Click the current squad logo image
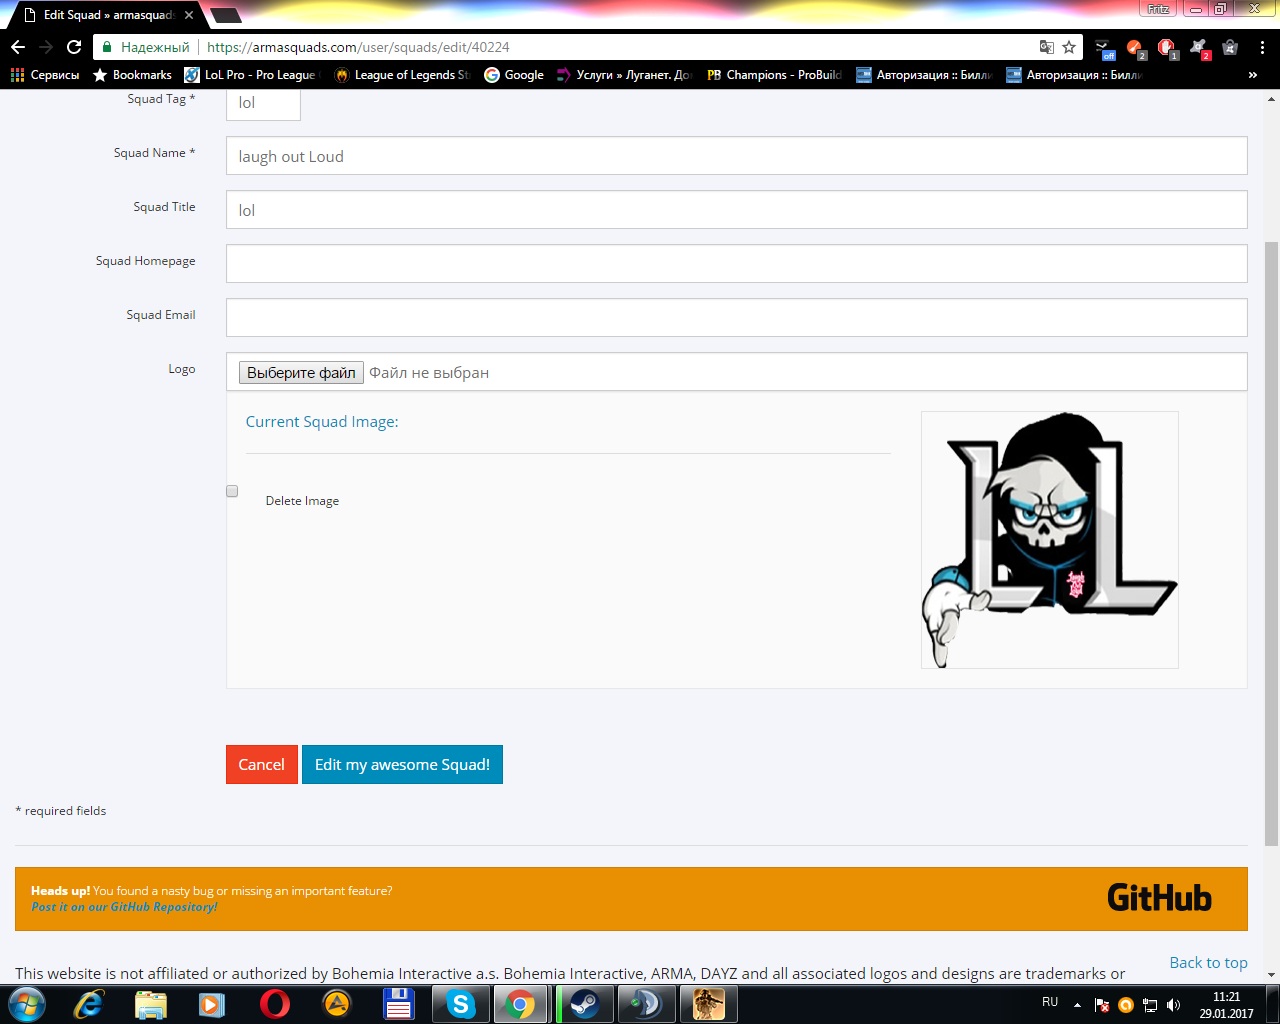1280x1024 pixels. tap(1050, 540)
